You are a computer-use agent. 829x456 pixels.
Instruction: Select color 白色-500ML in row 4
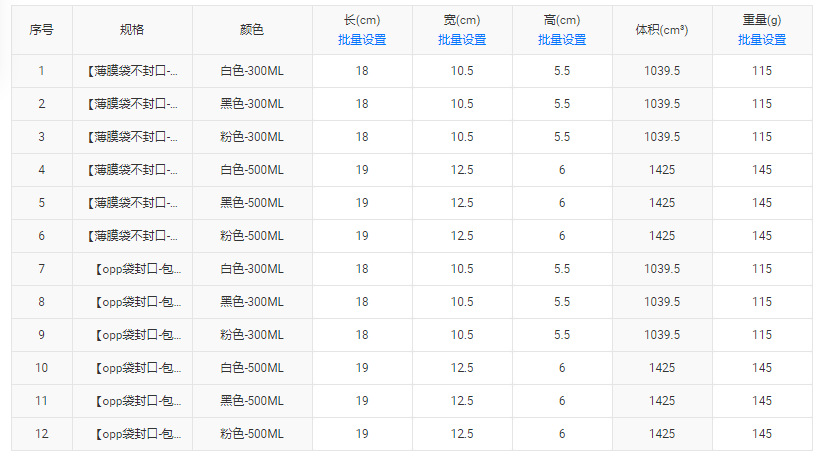[252, 170]
